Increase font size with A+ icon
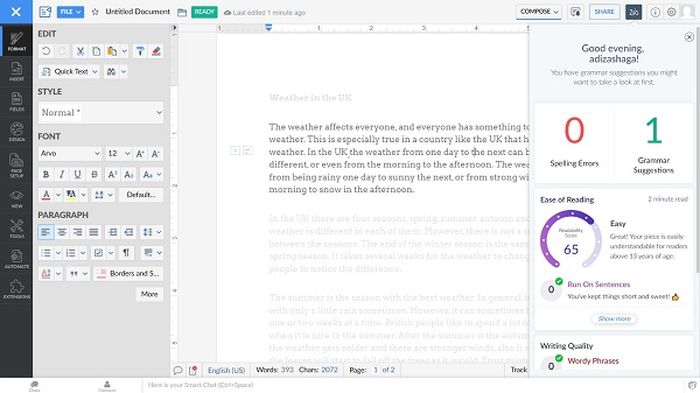Image resolution: width=700 pixels, height=393 pixels. tap(140, 154)
